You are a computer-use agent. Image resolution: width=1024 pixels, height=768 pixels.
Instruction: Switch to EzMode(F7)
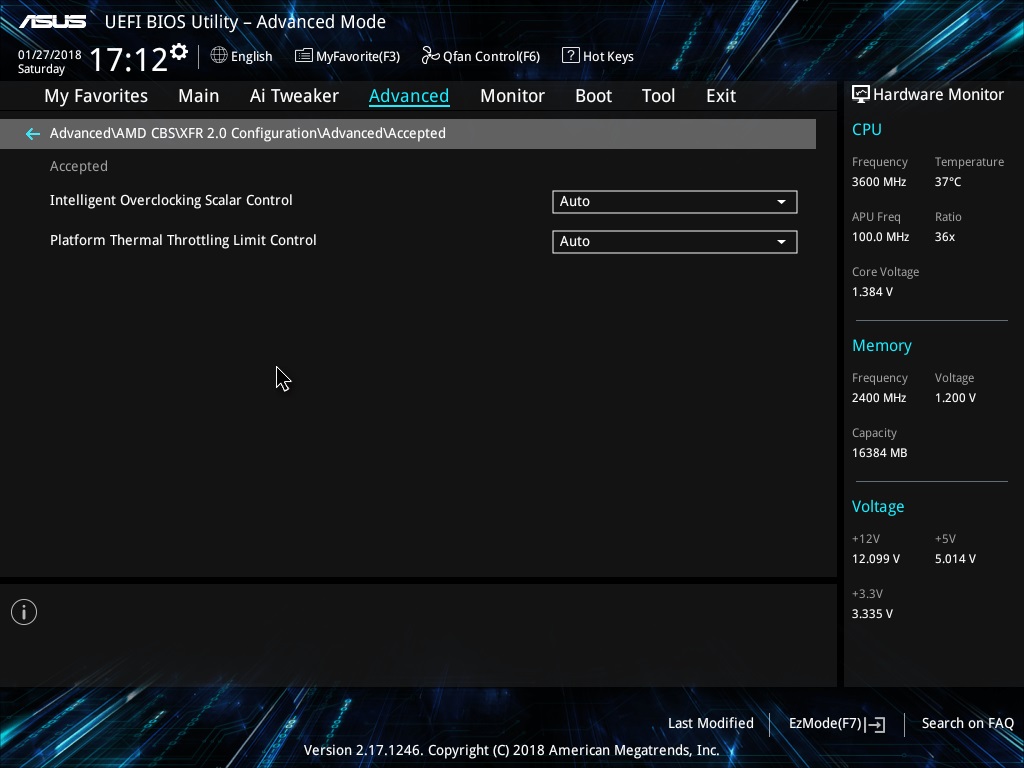click(837, 724)
